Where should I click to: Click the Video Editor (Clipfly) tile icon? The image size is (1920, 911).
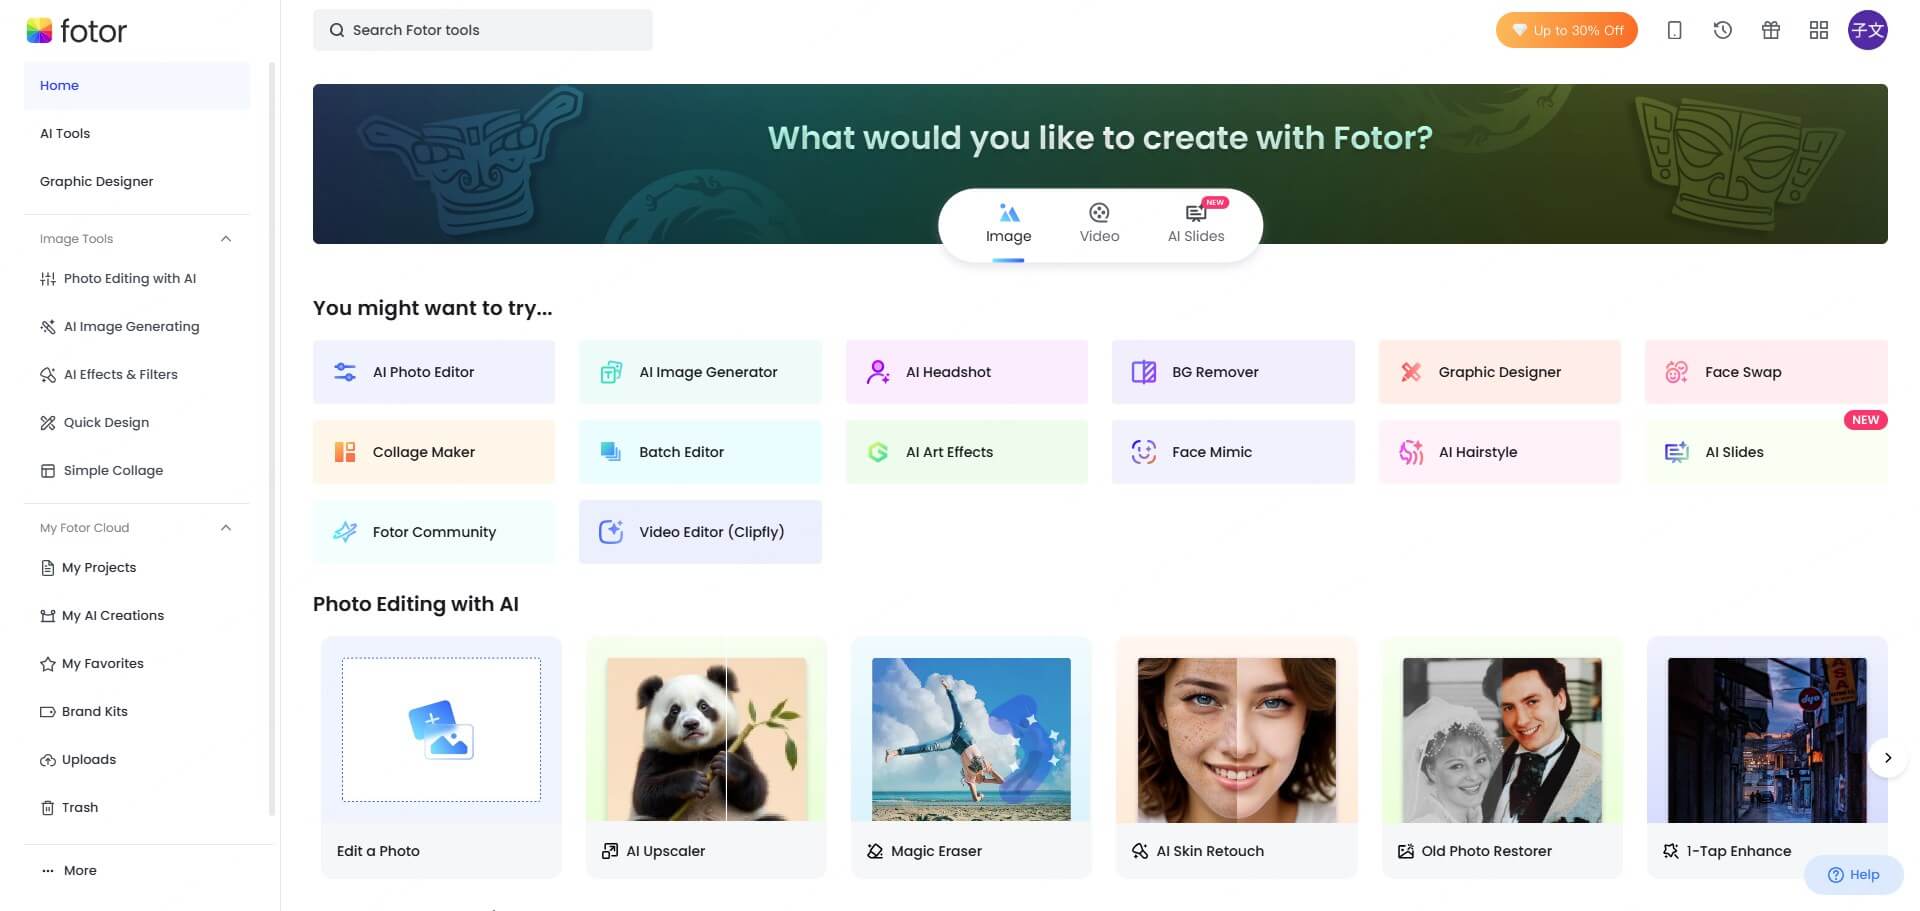pos(611,532)
